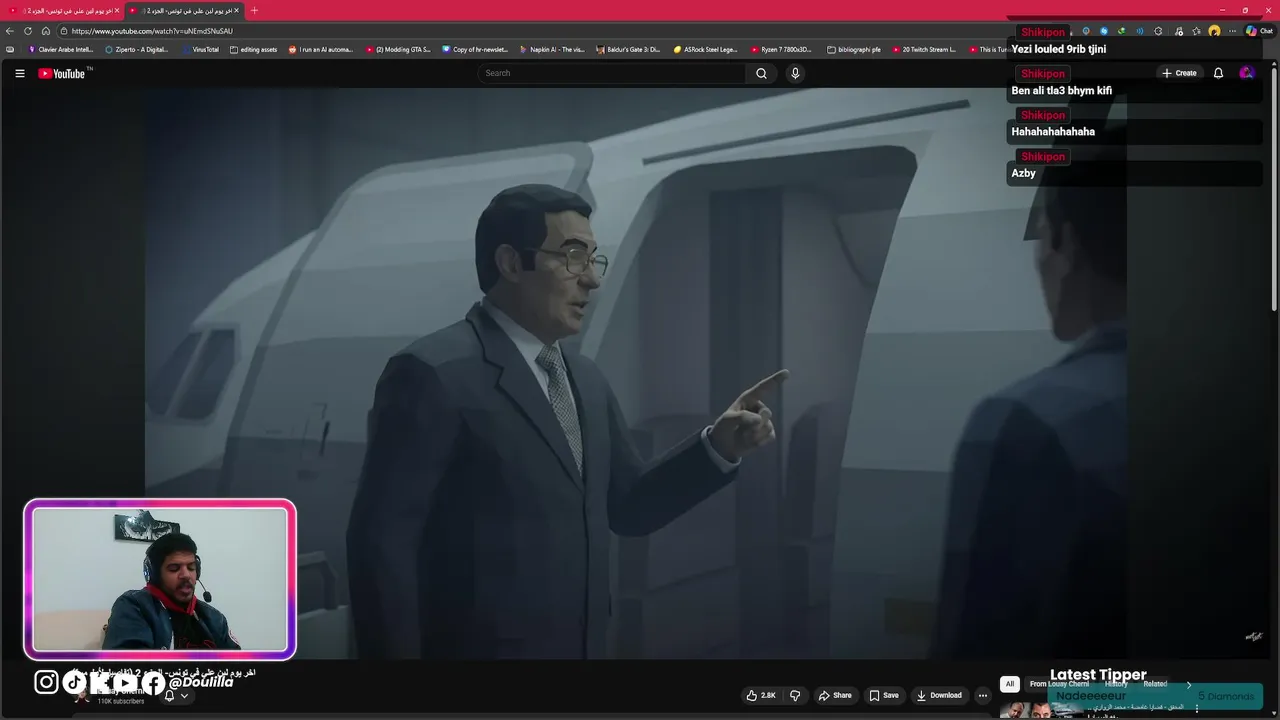Image resolution: width=1280 pixels, height=720 pixels.
Task: Open the bibliographi pfe bookmark folder
Action: click(854, 49)
